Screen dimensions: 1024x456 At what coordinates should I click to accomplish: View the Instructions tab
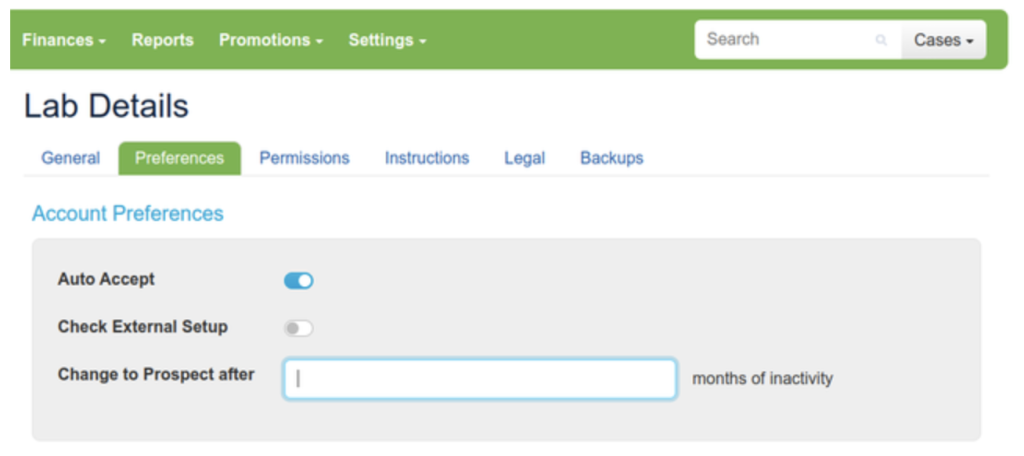point(427,158)
